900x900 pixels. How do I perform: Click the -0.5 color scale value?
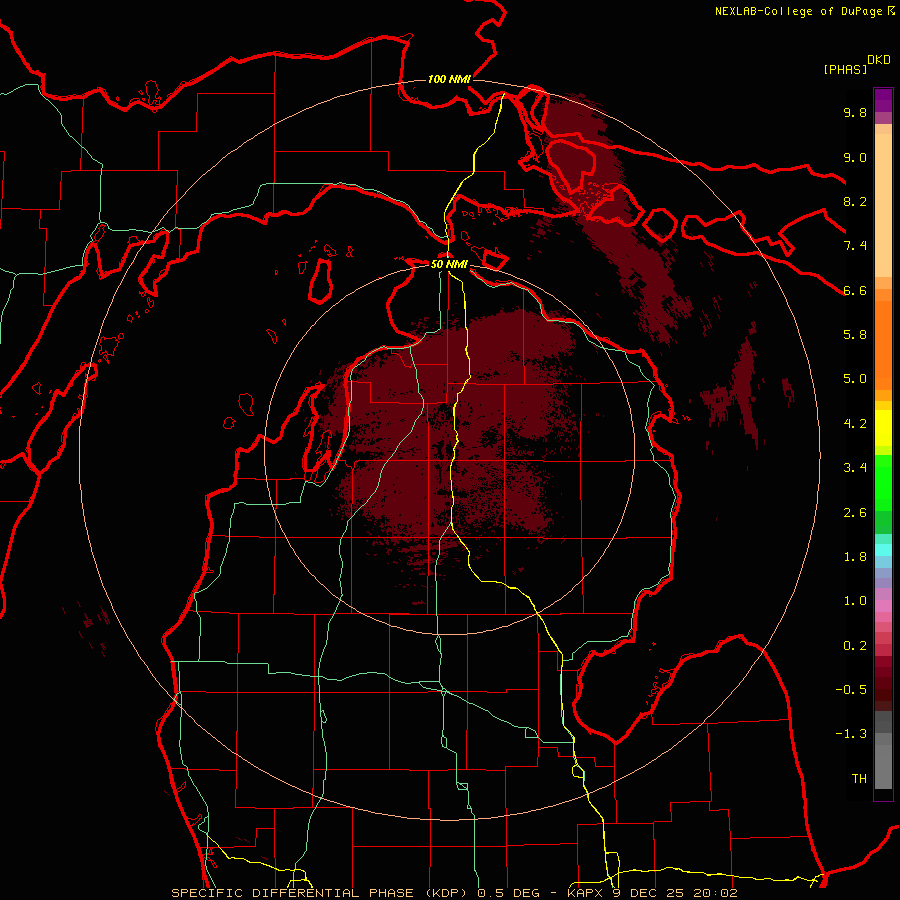(x=851, y=690)
